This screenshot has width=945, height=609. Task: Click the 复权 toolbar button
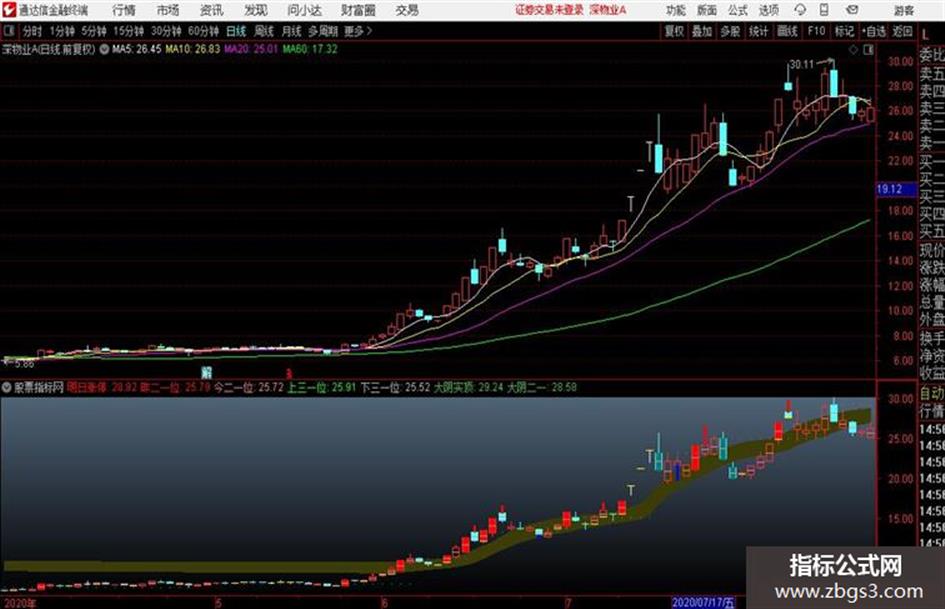coord(674,31)
